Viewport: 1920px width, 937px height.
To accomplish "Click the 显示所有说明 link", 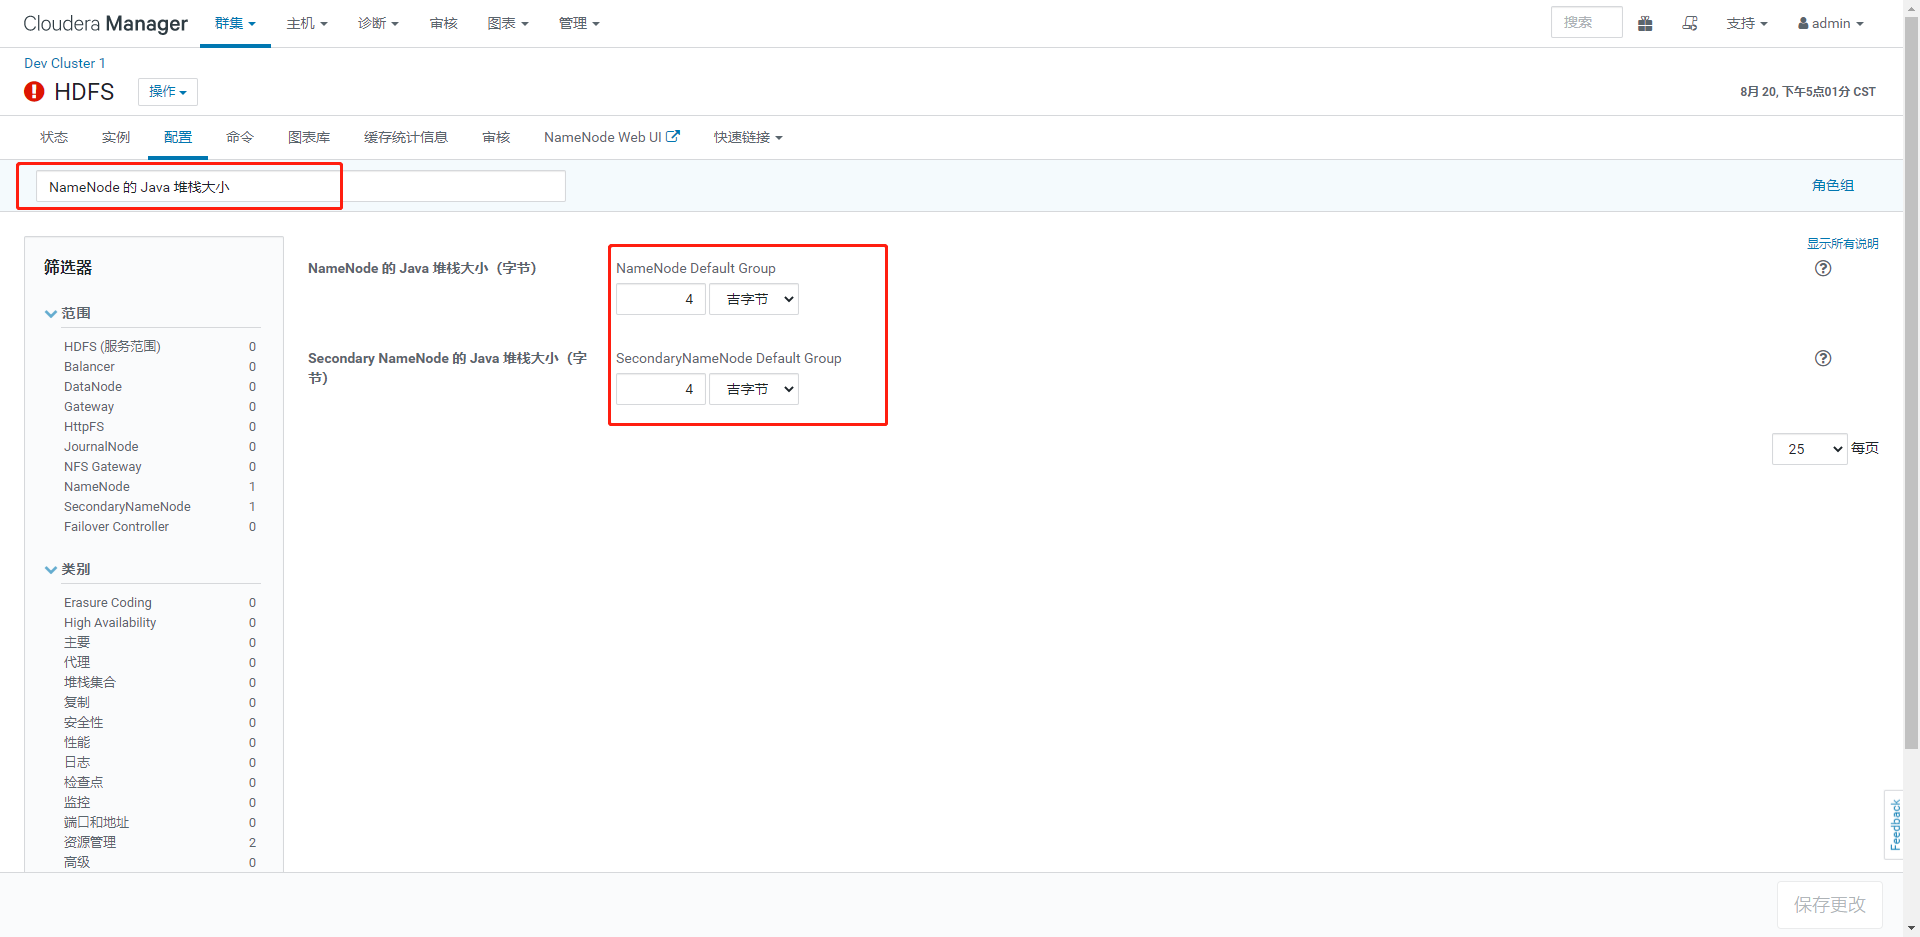I will 1842,242.
